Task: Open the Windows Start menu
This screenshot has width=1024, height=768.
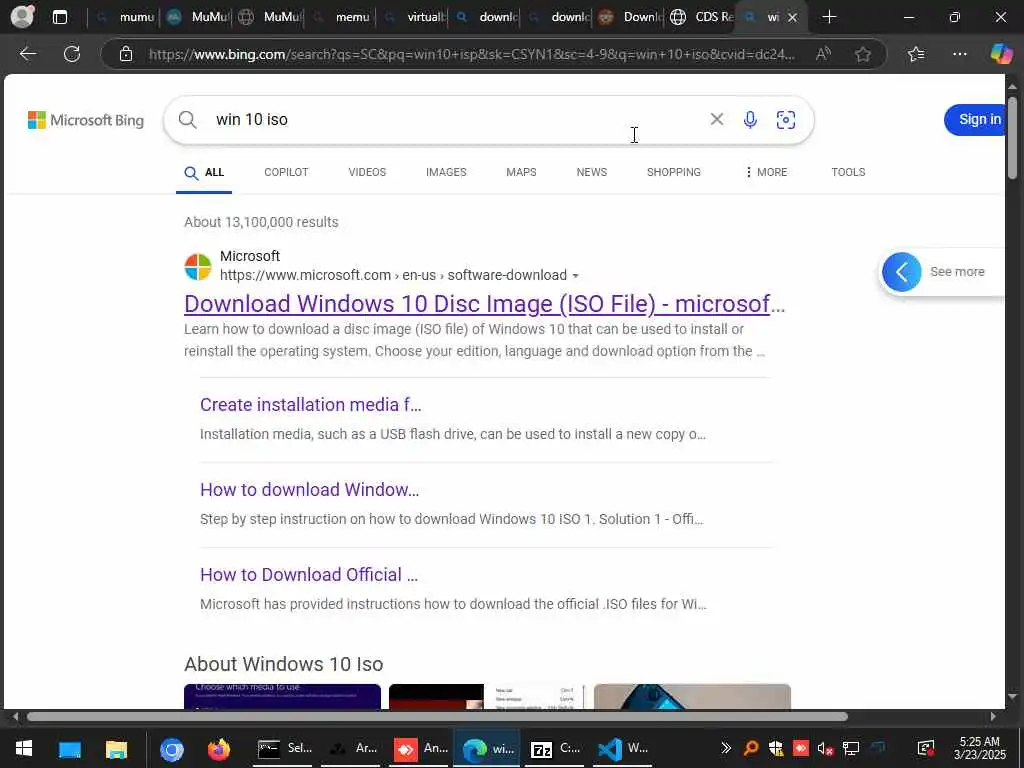Action: 24,748
